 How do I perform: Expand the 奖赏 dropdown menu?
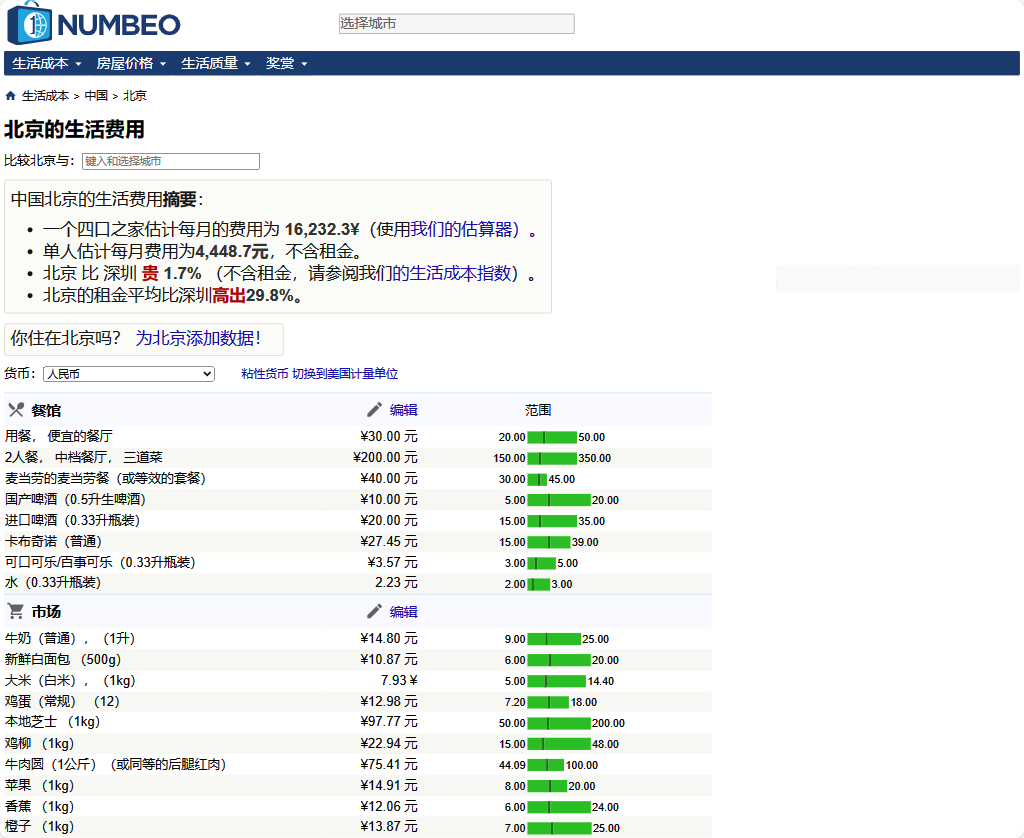click(286, 63)
